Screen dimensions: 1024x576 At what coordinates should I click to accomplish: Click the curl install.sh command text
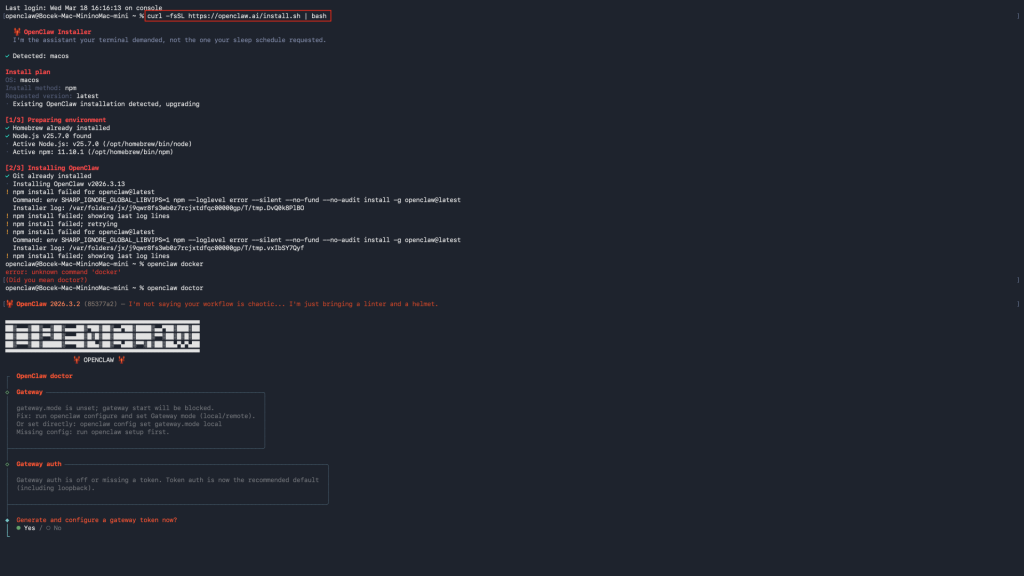tap(237, 16)
